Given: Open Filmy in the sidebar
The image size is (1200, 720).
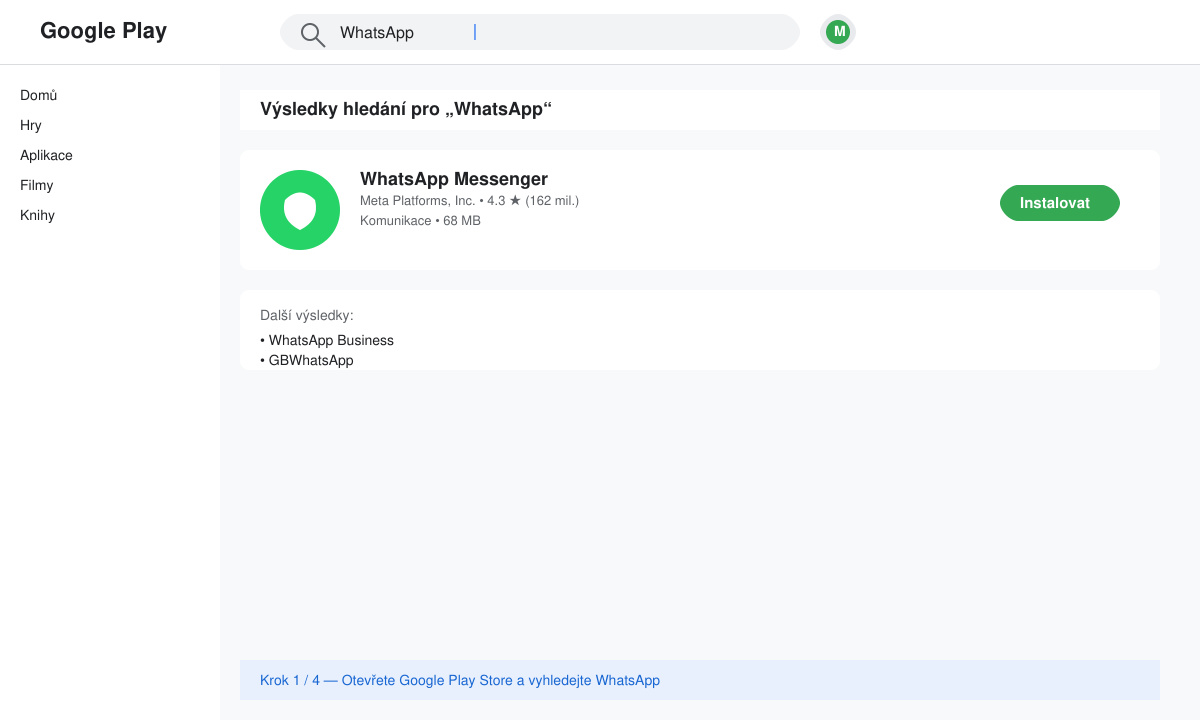Looking at the screenshot, I should [x=37, y=185].
